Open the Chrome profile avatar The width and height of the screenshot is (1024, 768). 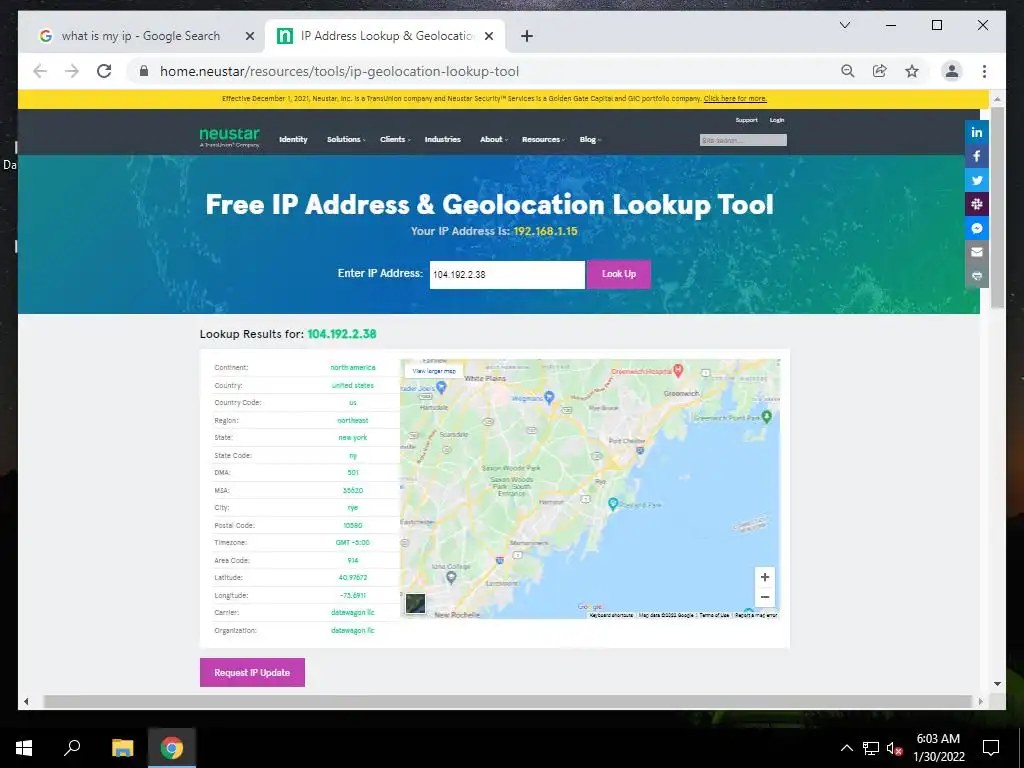click(x=952, y=71)
